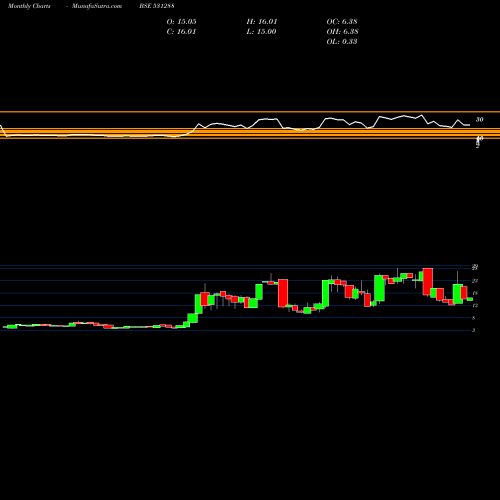Click the BSE 531288 symbol label
500x500 pixels.
157,6
